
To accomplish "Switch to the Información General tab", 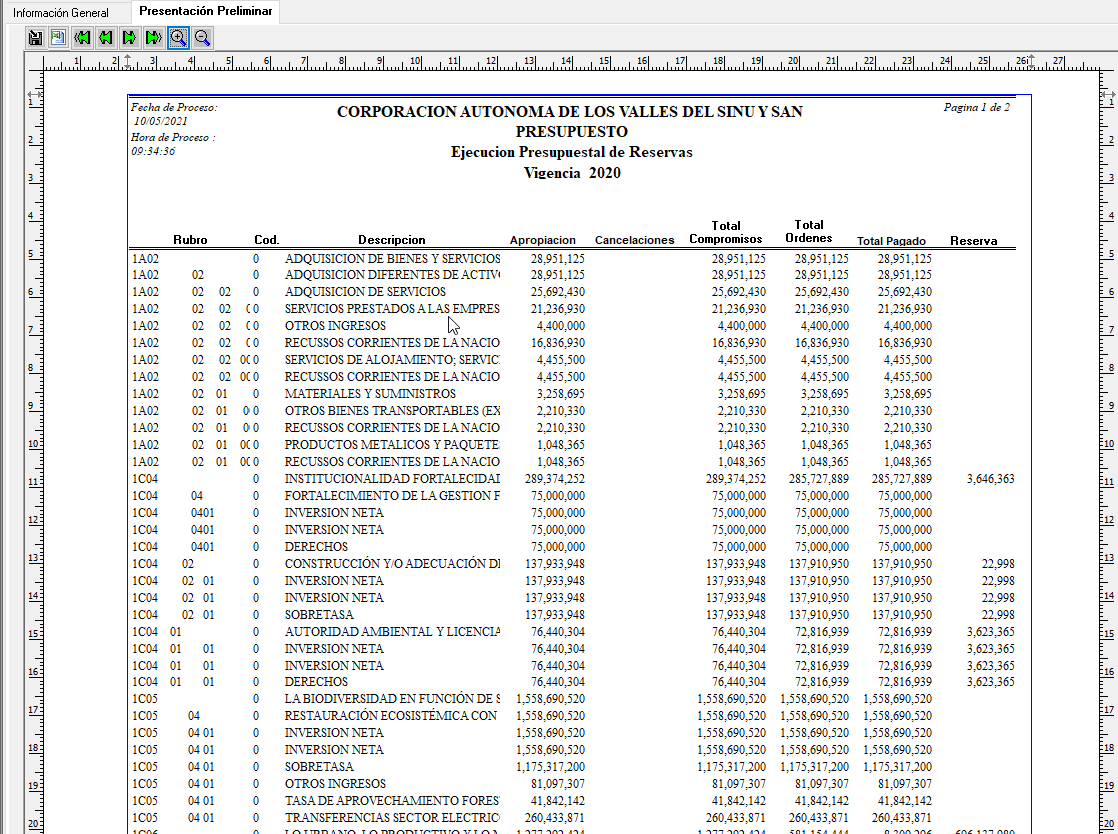I will 61,13.
